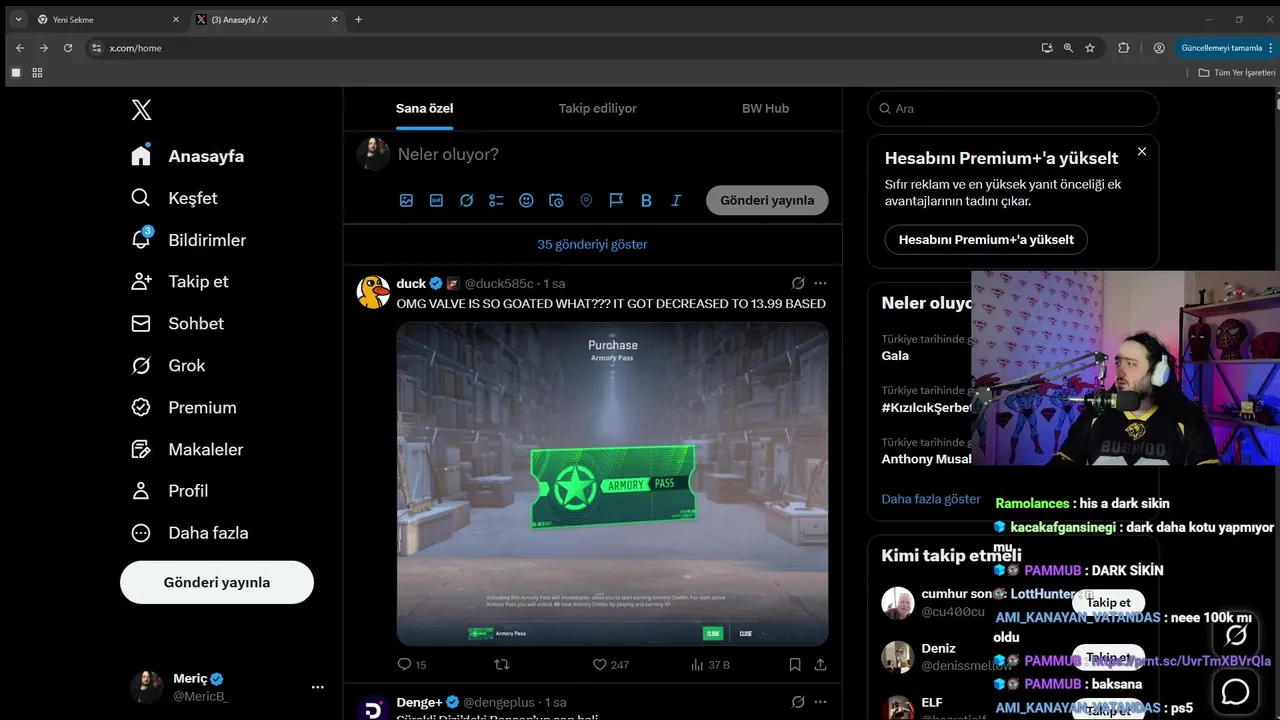Switch to the BW Hub tab
The height and width of the screenshot is (720, 1280).
[765, 108]
